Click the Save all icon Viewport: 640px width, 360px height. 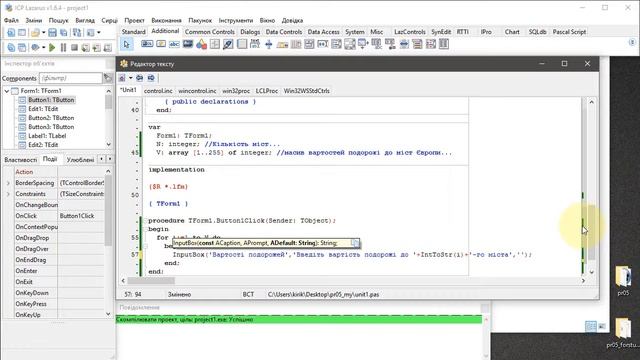click(64, 33)
